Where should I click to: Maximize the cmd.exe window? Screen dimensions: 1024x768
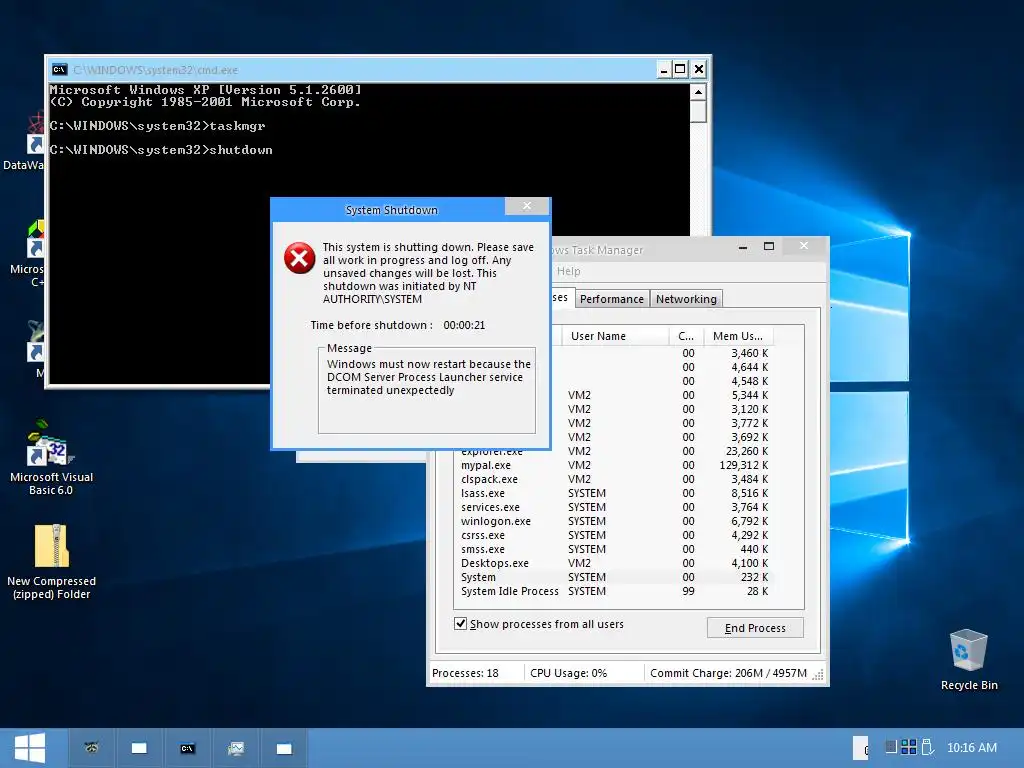[x=680, y=69]
